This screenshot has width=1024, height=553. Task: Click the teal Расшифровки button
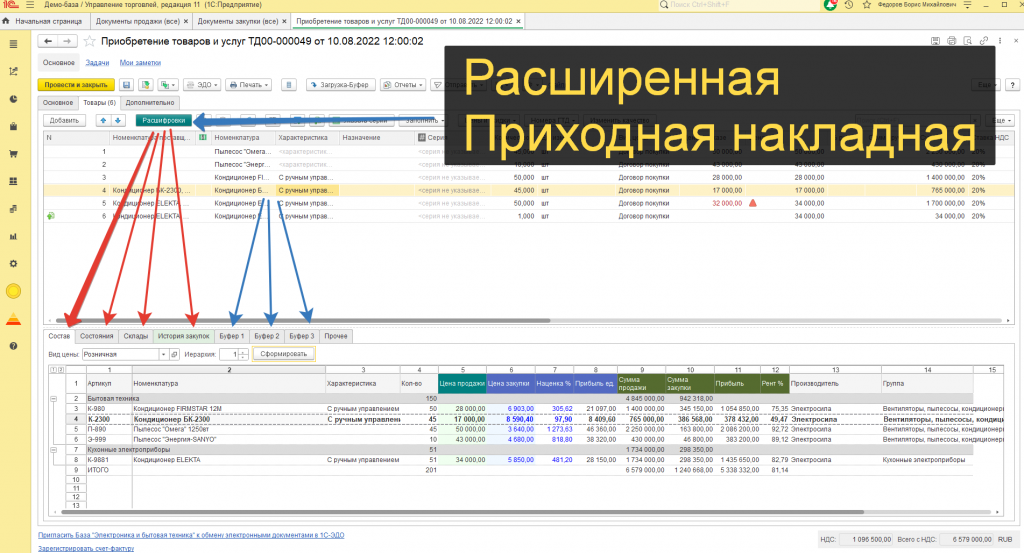[163, 120]
